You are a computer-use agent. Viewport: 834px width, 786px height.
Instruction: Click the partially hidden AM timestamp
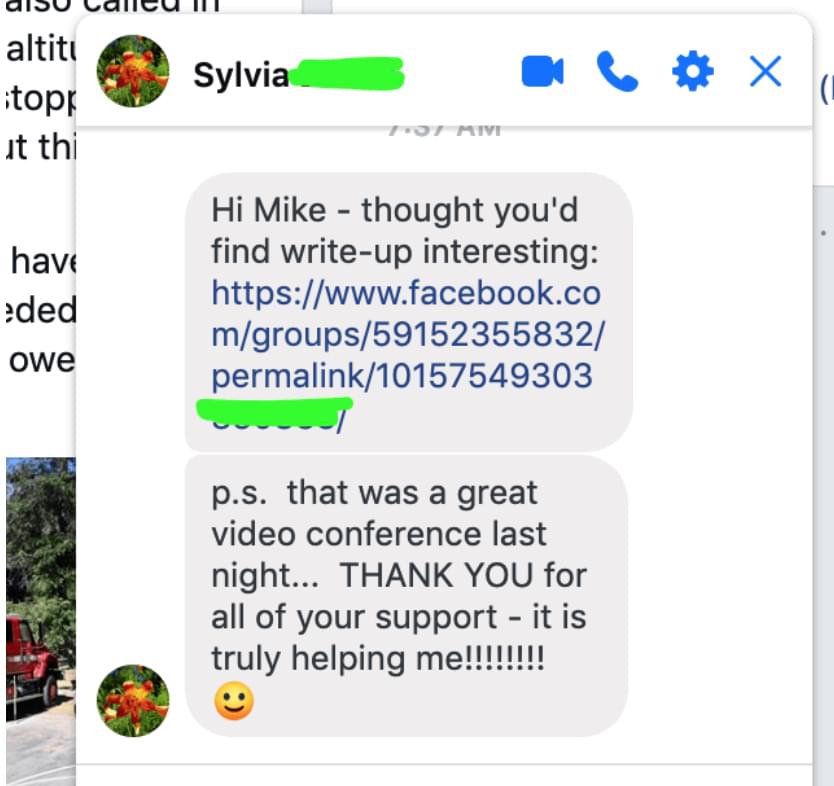(x=445, y=130)
